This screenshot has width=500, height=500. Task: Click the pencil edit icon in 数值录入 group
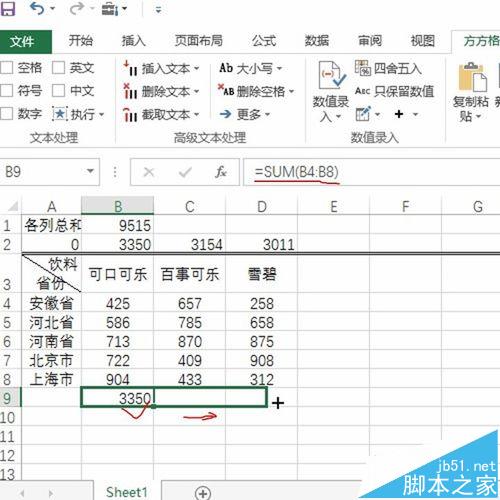(x=363, y=114)
